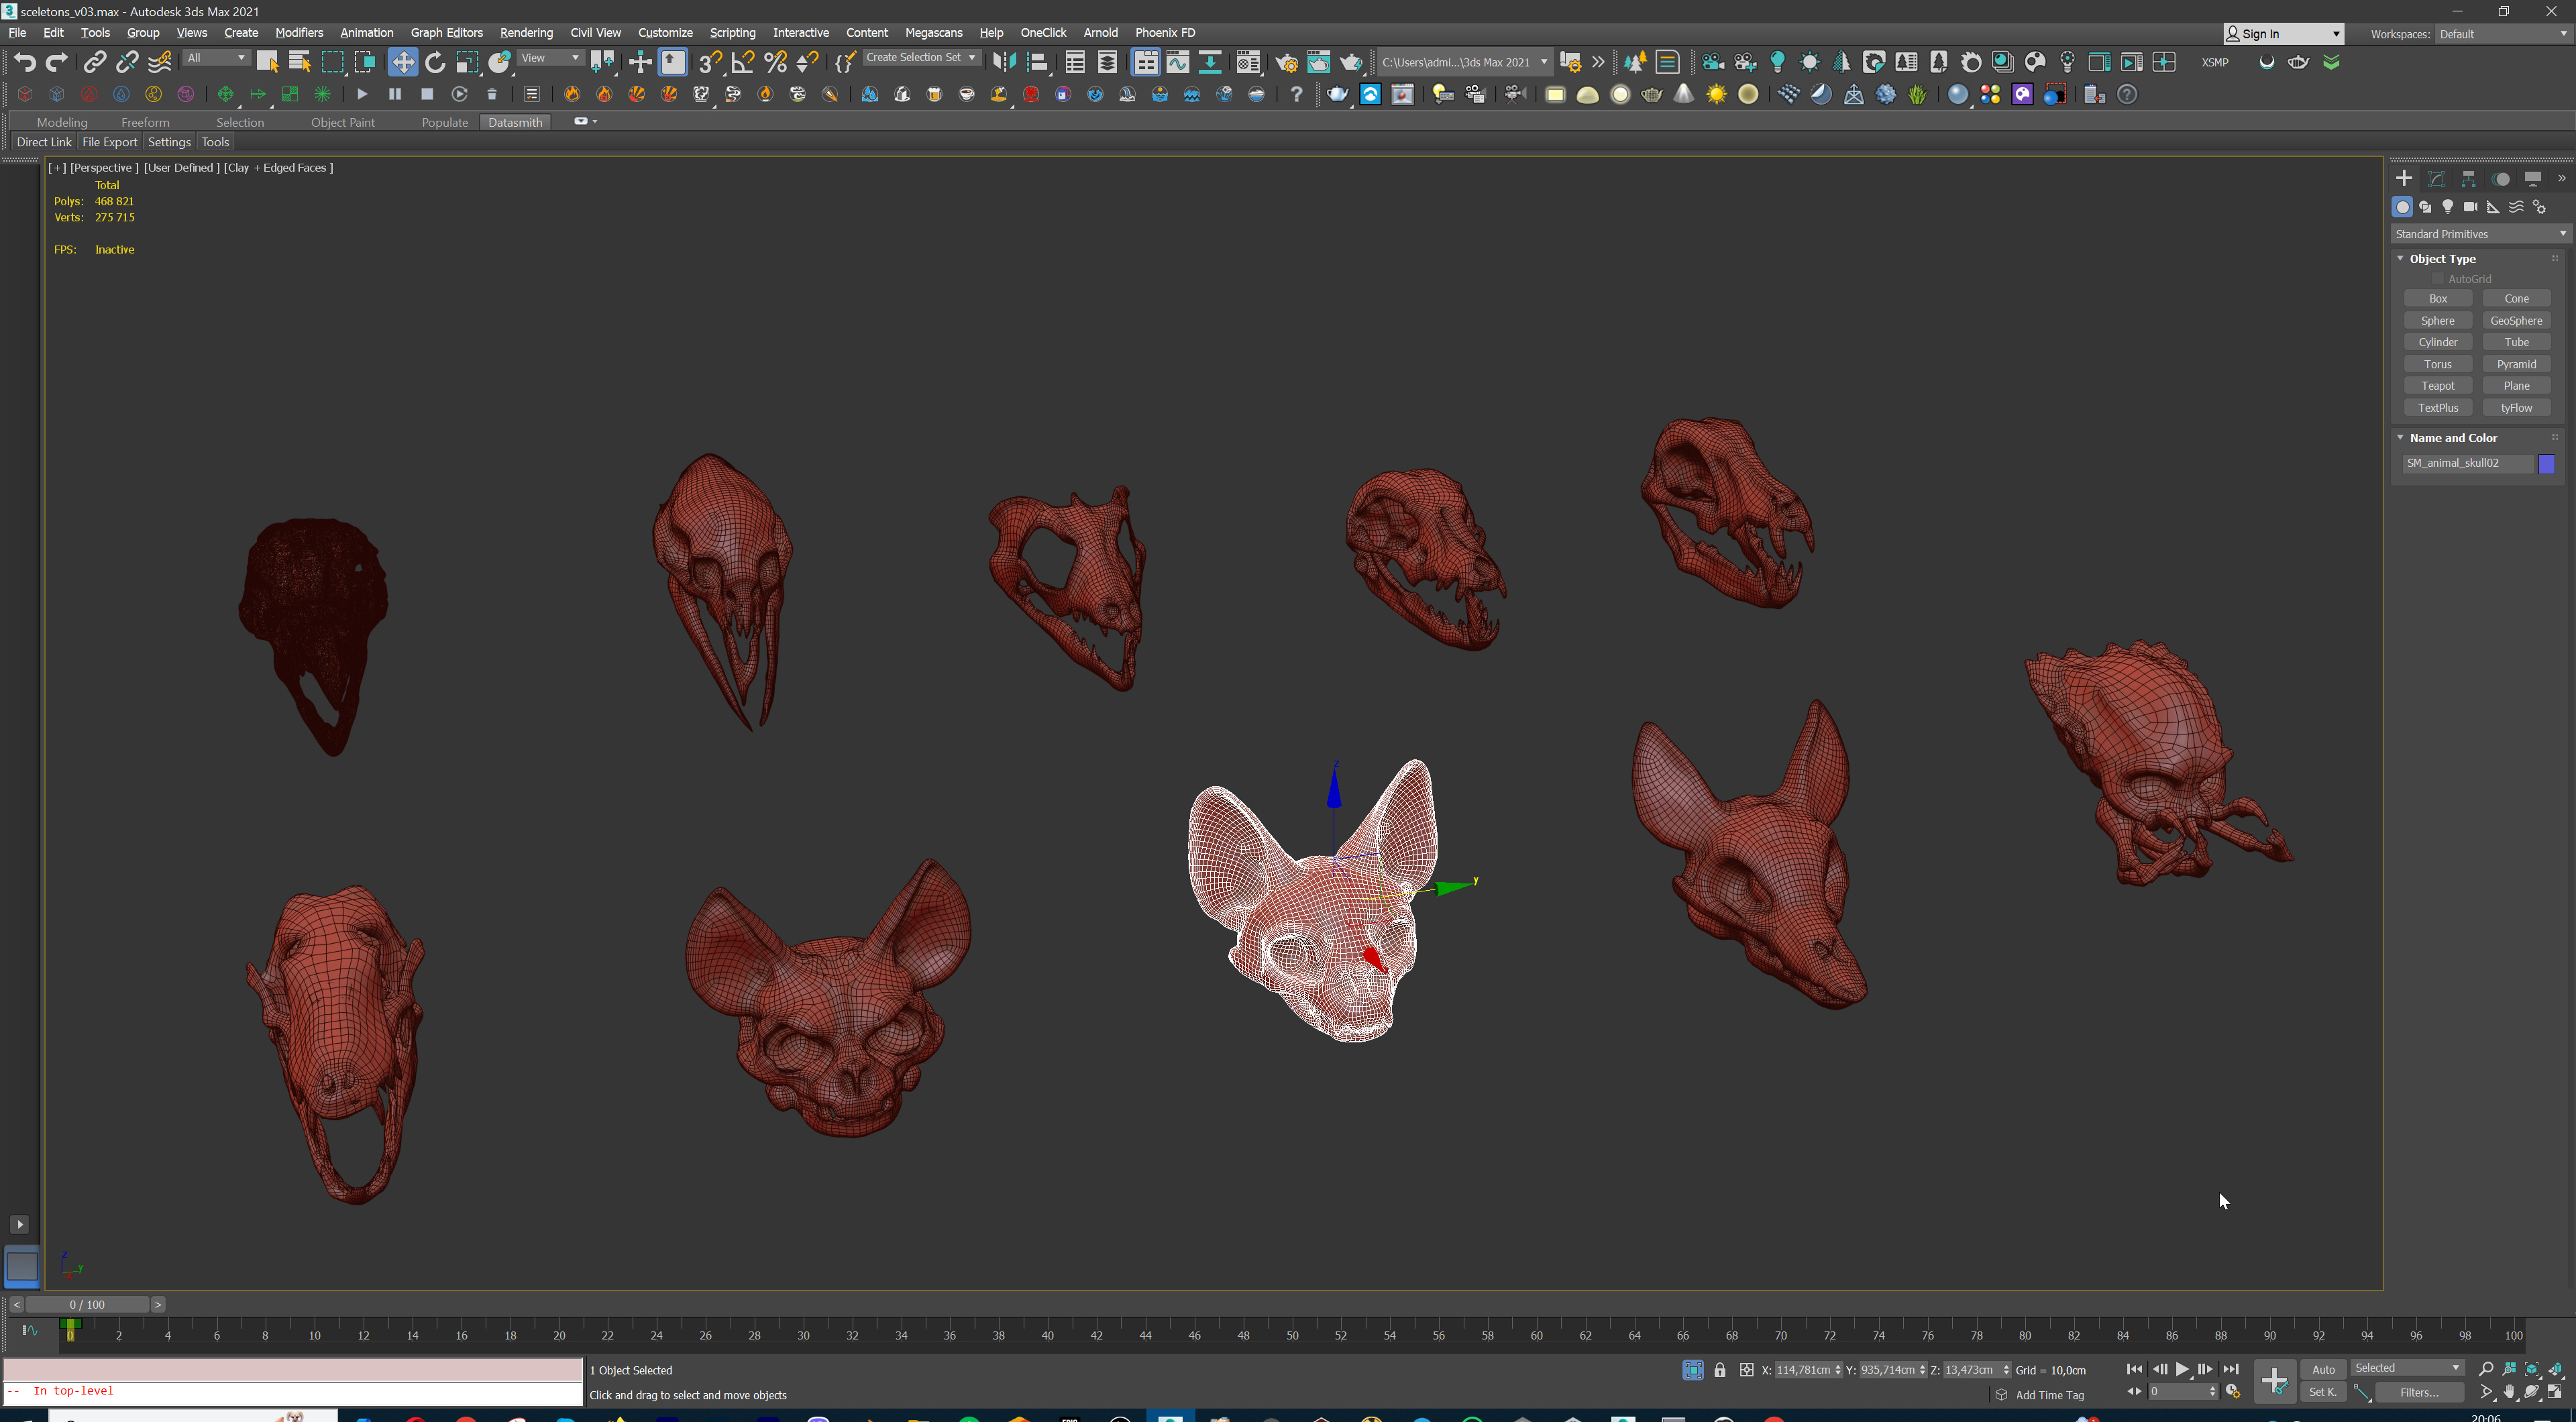Click the Redo arrow icon

(57, 62)
